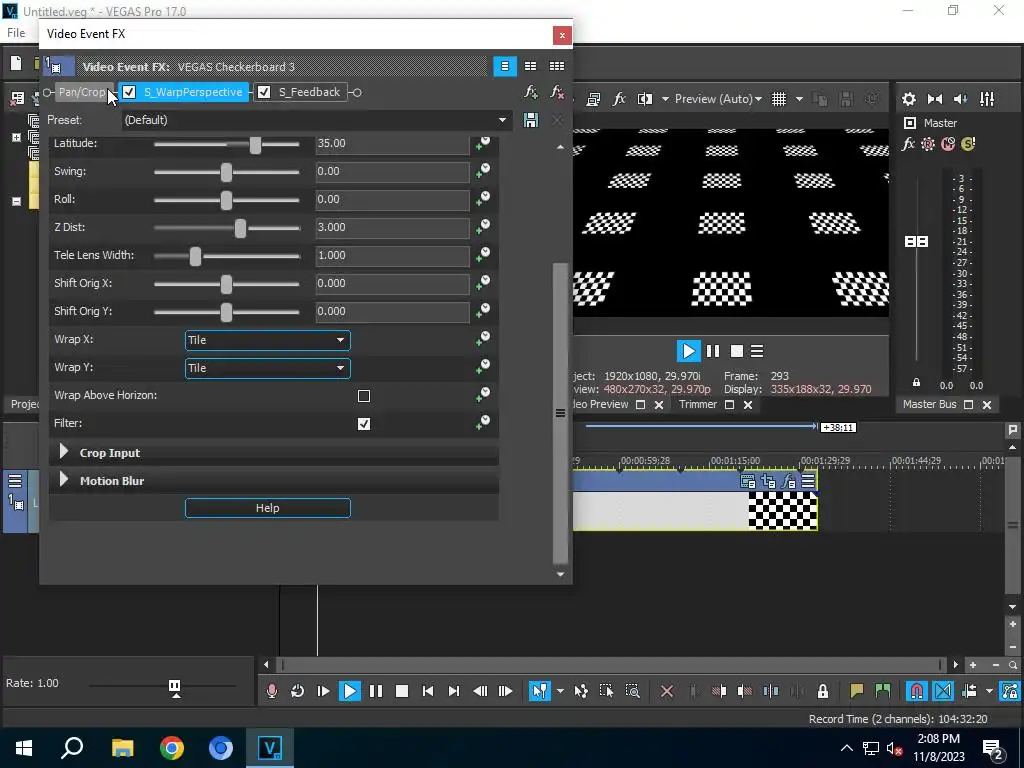Adjust the Tele Lens Width slider
Viewport: 1024px width, 768px height.
(195, 256)
